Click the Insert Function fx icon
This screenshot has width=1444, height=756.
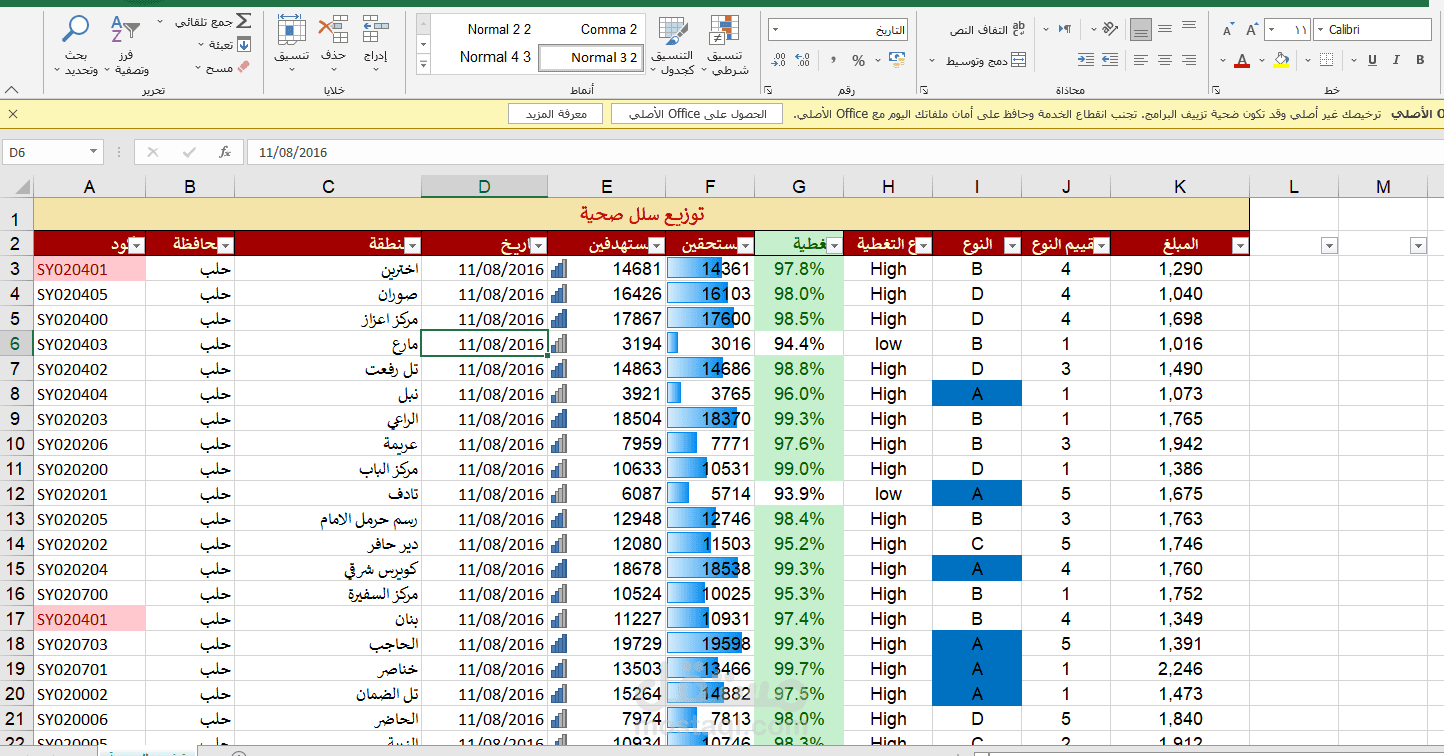click(x=225, y=152)
